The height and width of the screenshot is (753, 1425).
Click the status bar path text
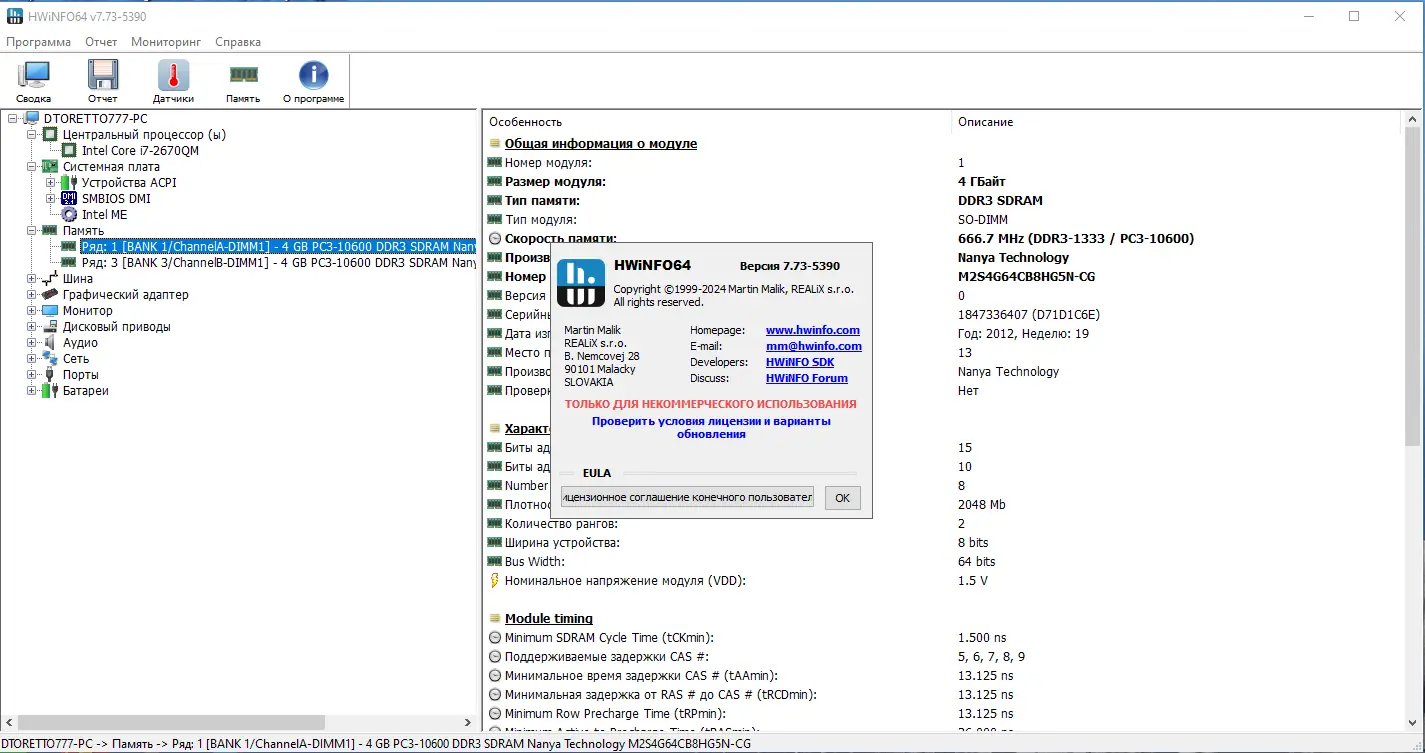point(376,744)
